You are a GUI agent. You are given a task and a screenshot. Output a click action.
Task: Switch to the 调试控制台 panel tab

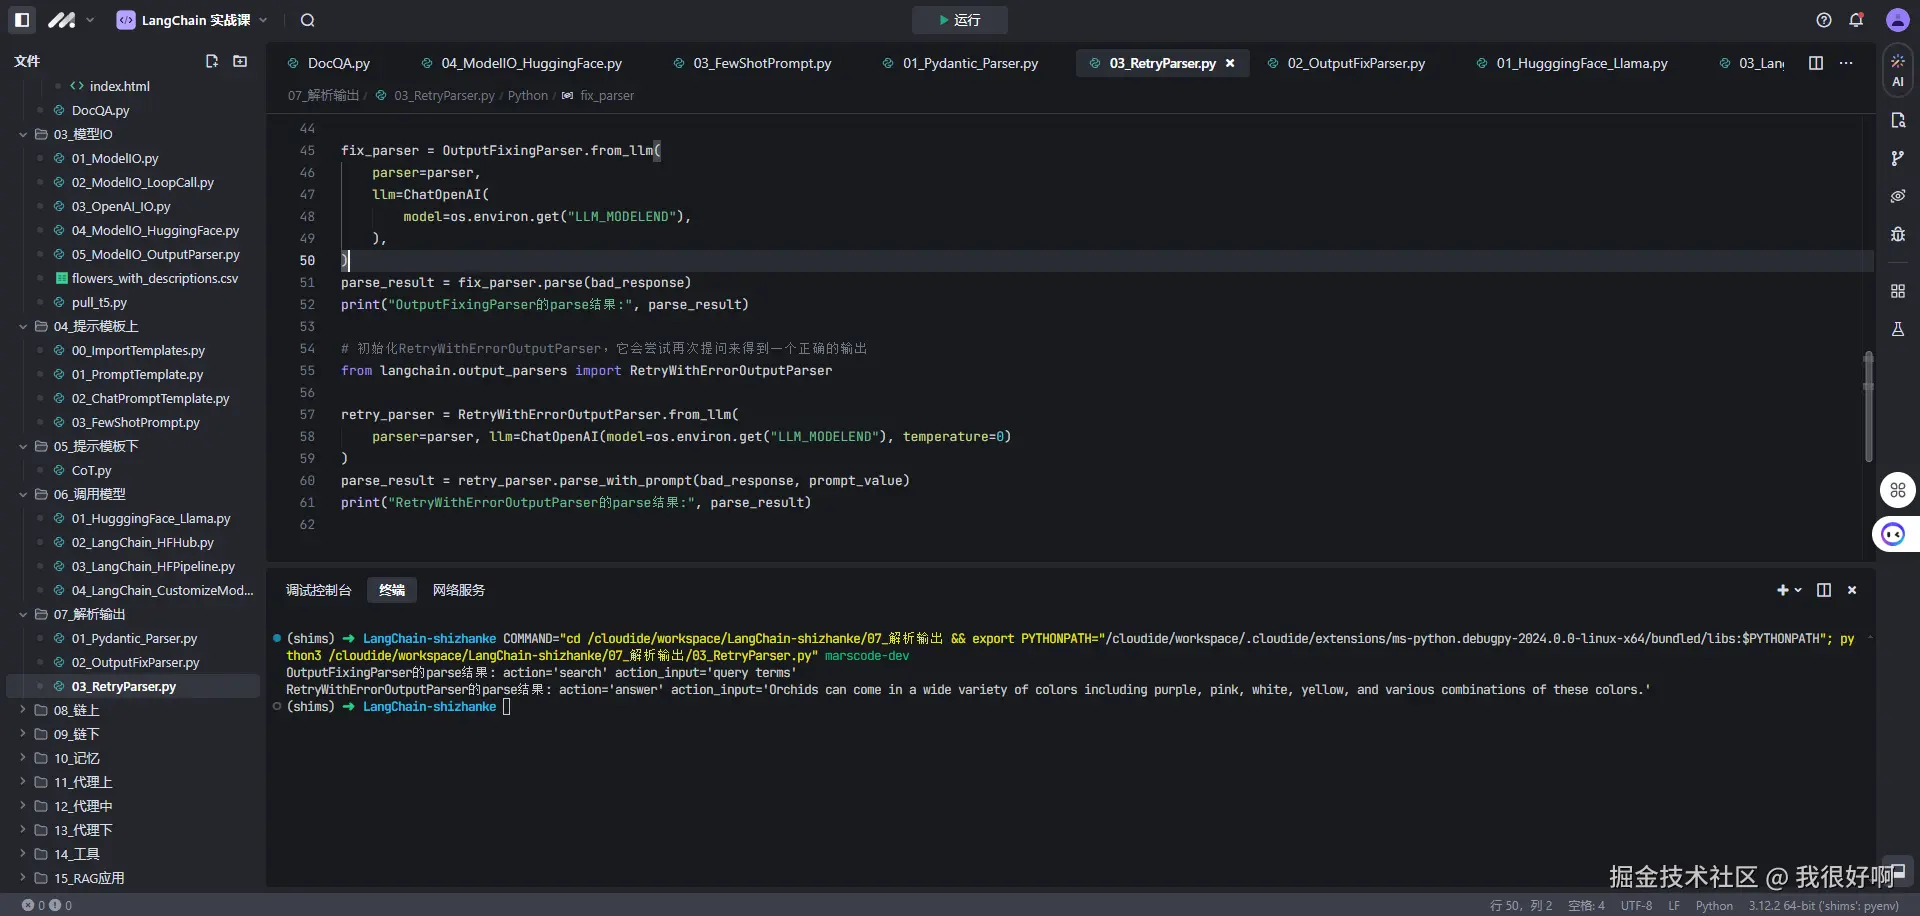click(x=318, y=590)
